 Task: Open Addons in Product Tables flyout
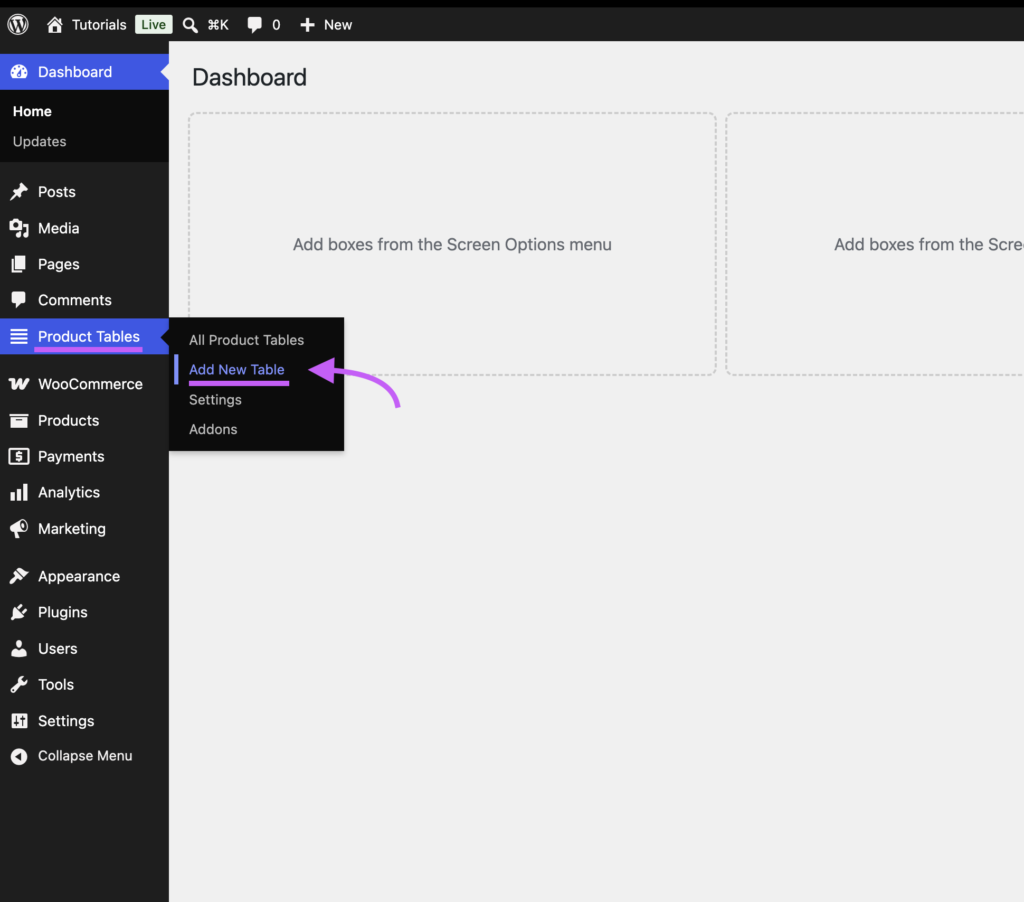[213, 429]
